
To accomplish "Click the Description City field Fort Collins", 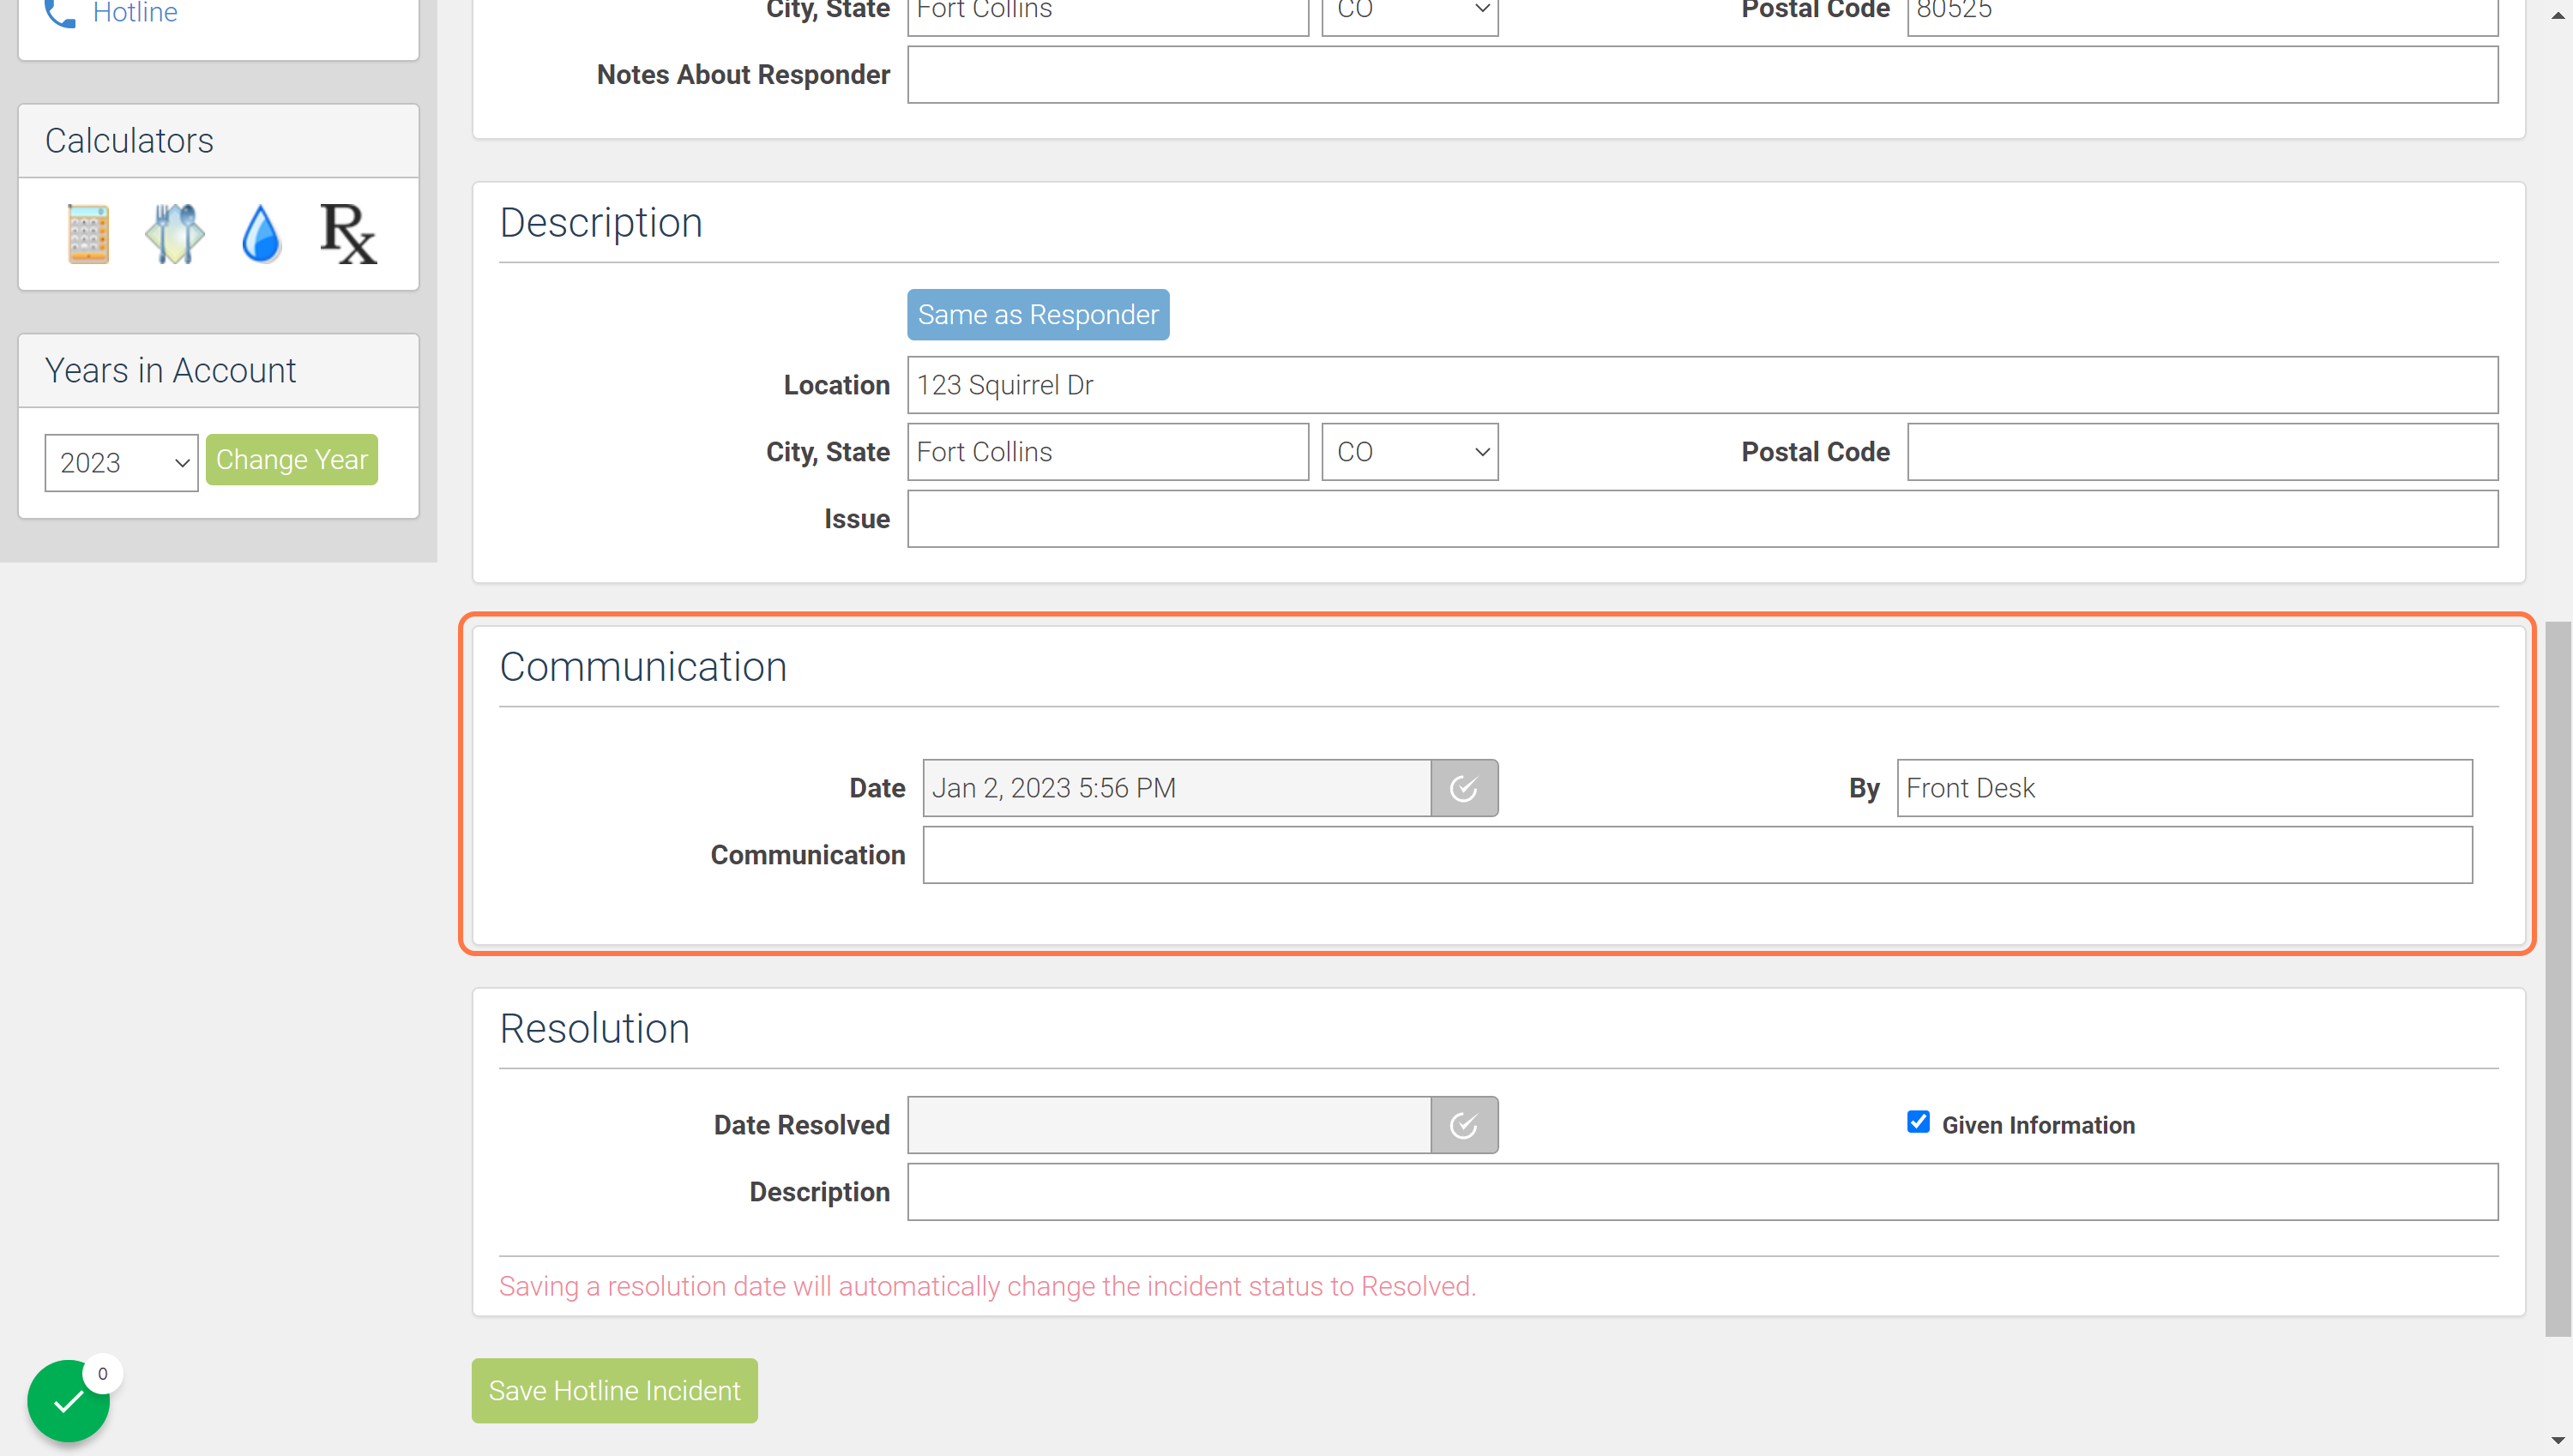I will (1108, 452).
